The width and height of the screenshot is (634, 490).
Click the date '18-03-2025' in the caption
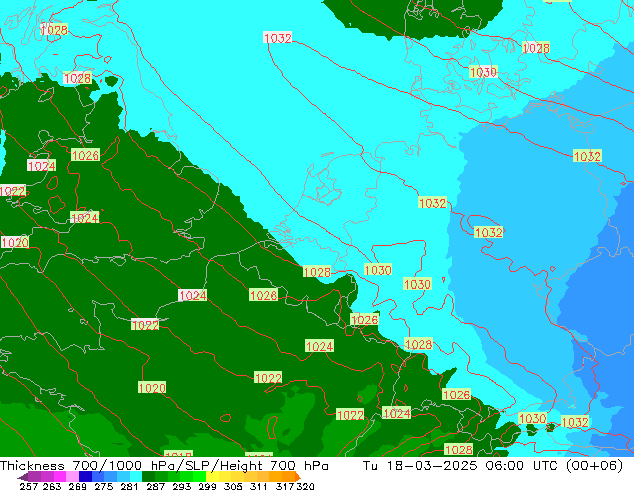pos(432,466)
